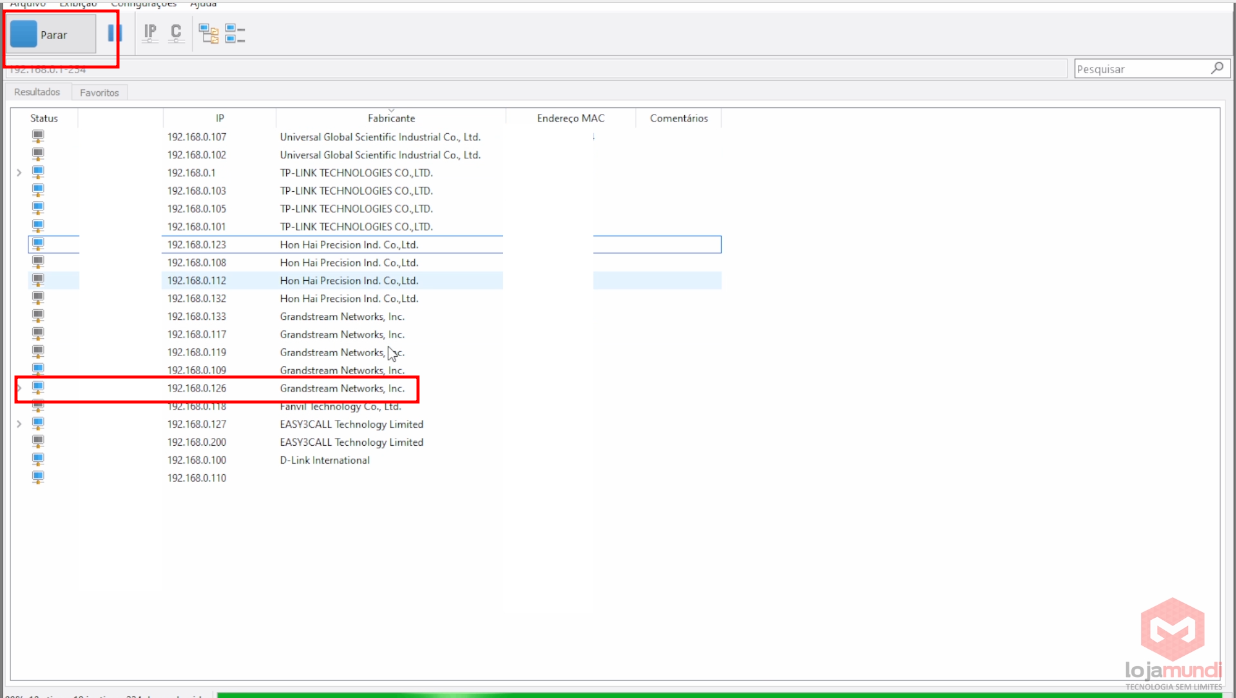Click the device icon for 192.168.0.105
Screen dimensions: 1236x698
tap(38, 209)
